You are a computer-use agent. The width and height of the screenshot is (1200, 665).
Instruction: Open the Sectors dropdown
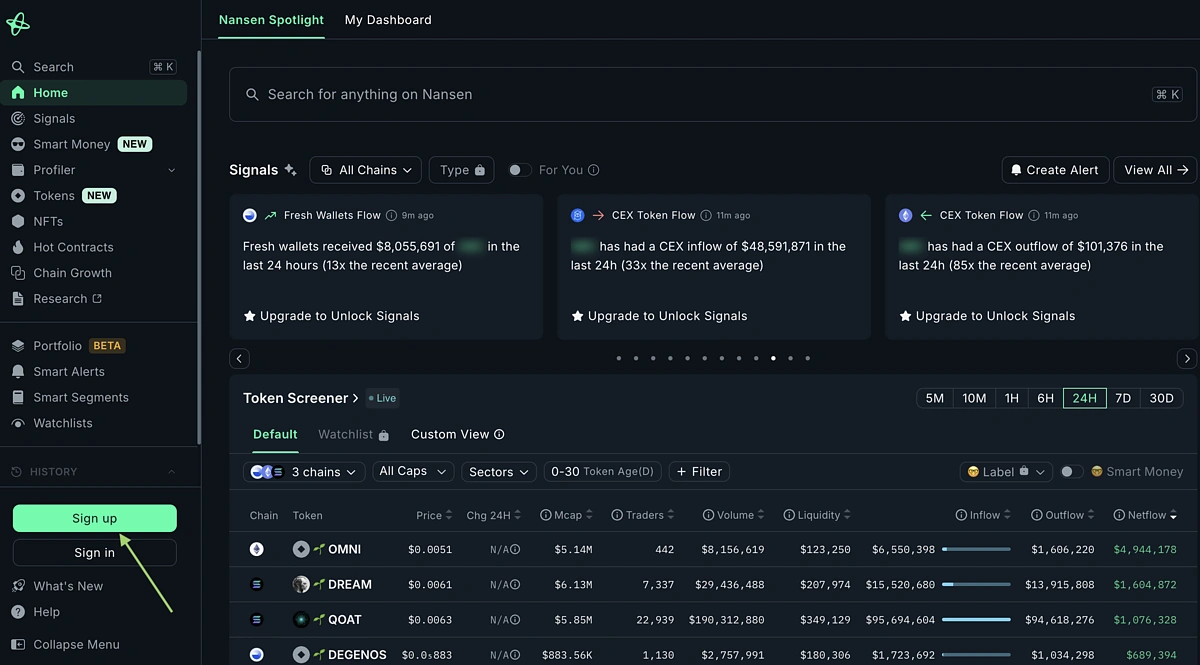(x=499, y=471)
